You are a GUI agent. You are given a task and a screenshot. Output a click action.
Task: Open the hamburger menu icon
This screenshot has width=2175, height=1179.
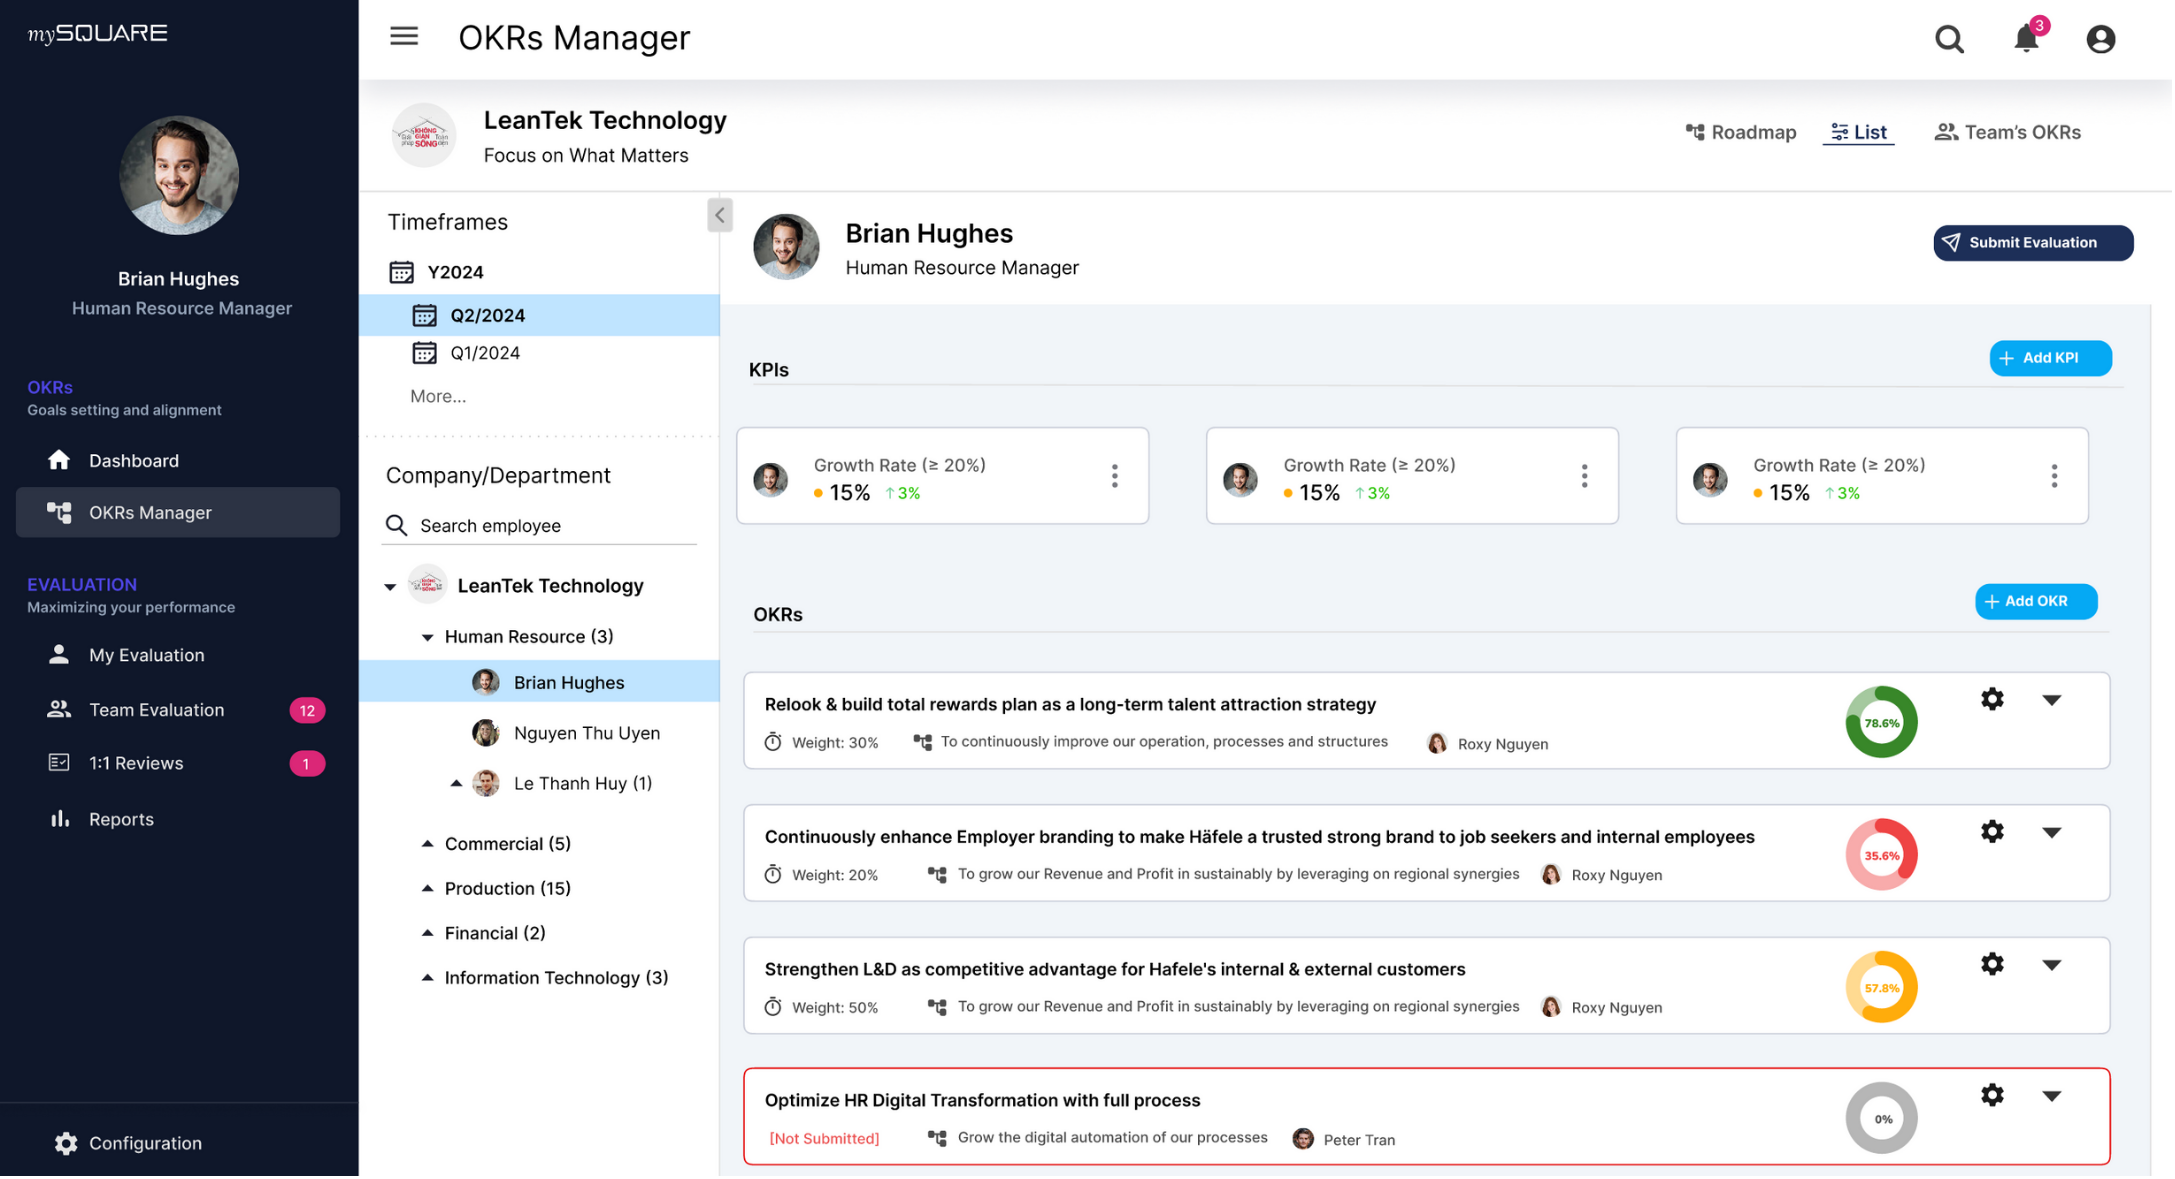tap(404, 37)
